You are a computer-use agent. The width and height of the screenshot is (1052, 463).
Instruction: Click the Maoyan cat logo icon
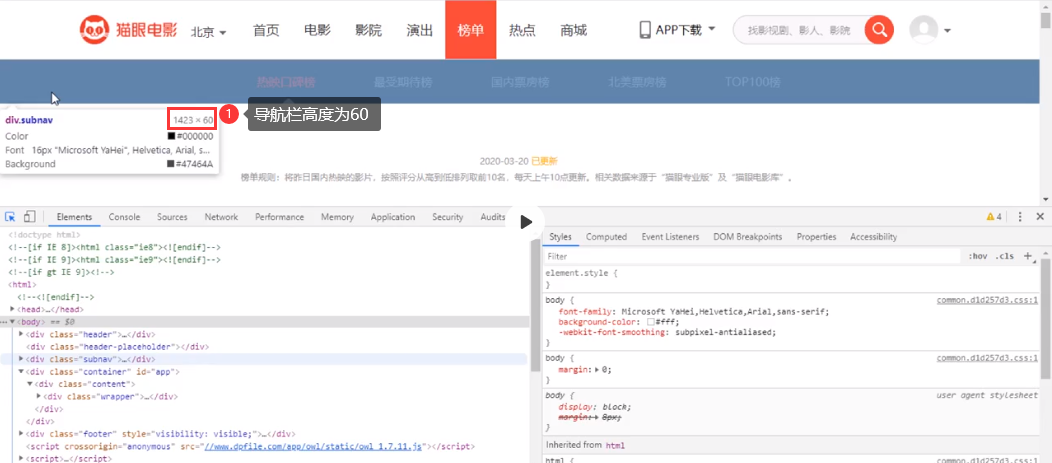95,30
